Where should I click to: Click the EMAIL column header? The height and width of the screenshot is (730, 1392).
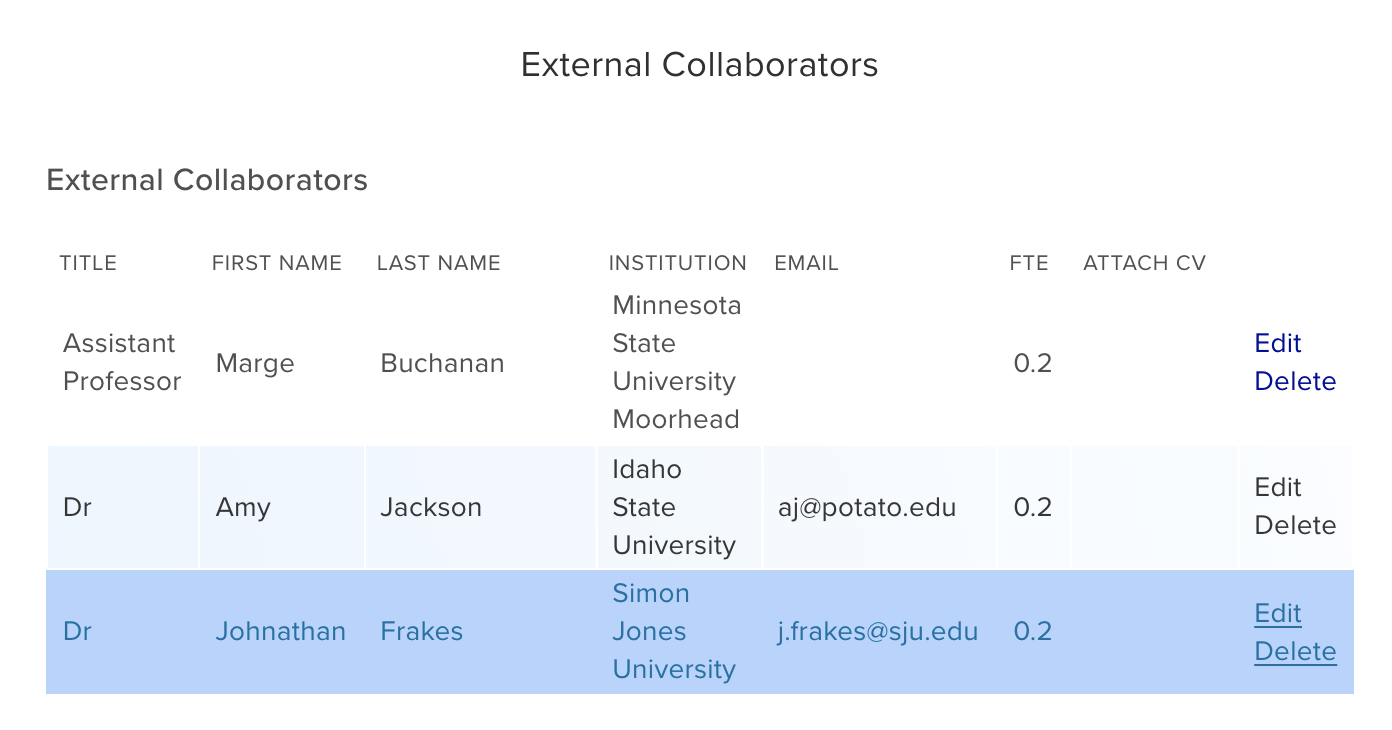[x=806, y=263]
